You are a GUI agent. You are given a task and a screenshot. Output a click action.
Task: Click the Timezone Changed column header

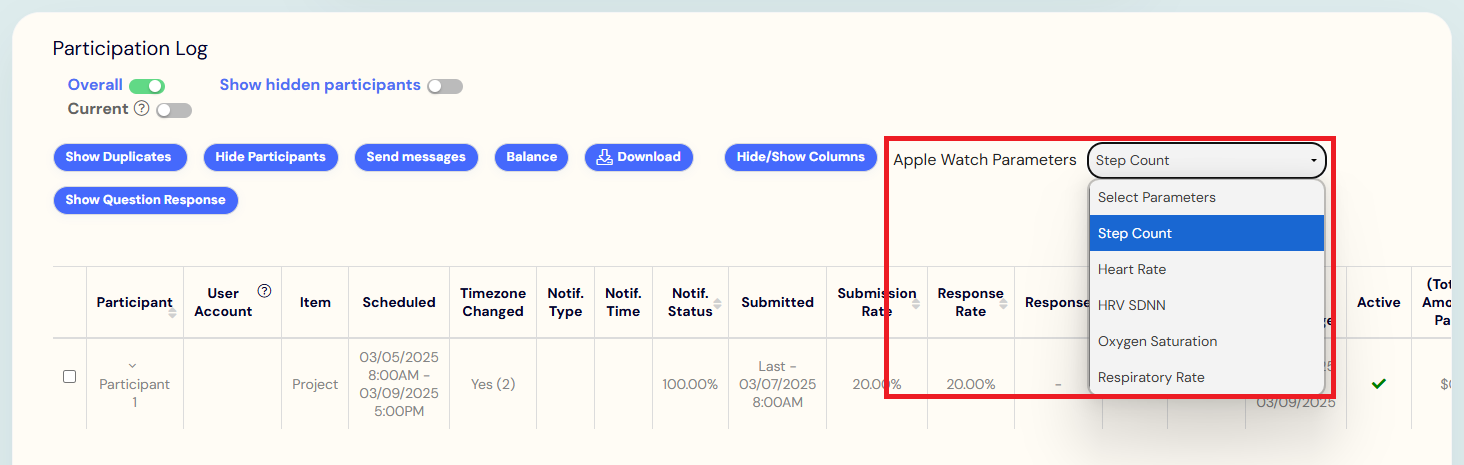(492, 302)
